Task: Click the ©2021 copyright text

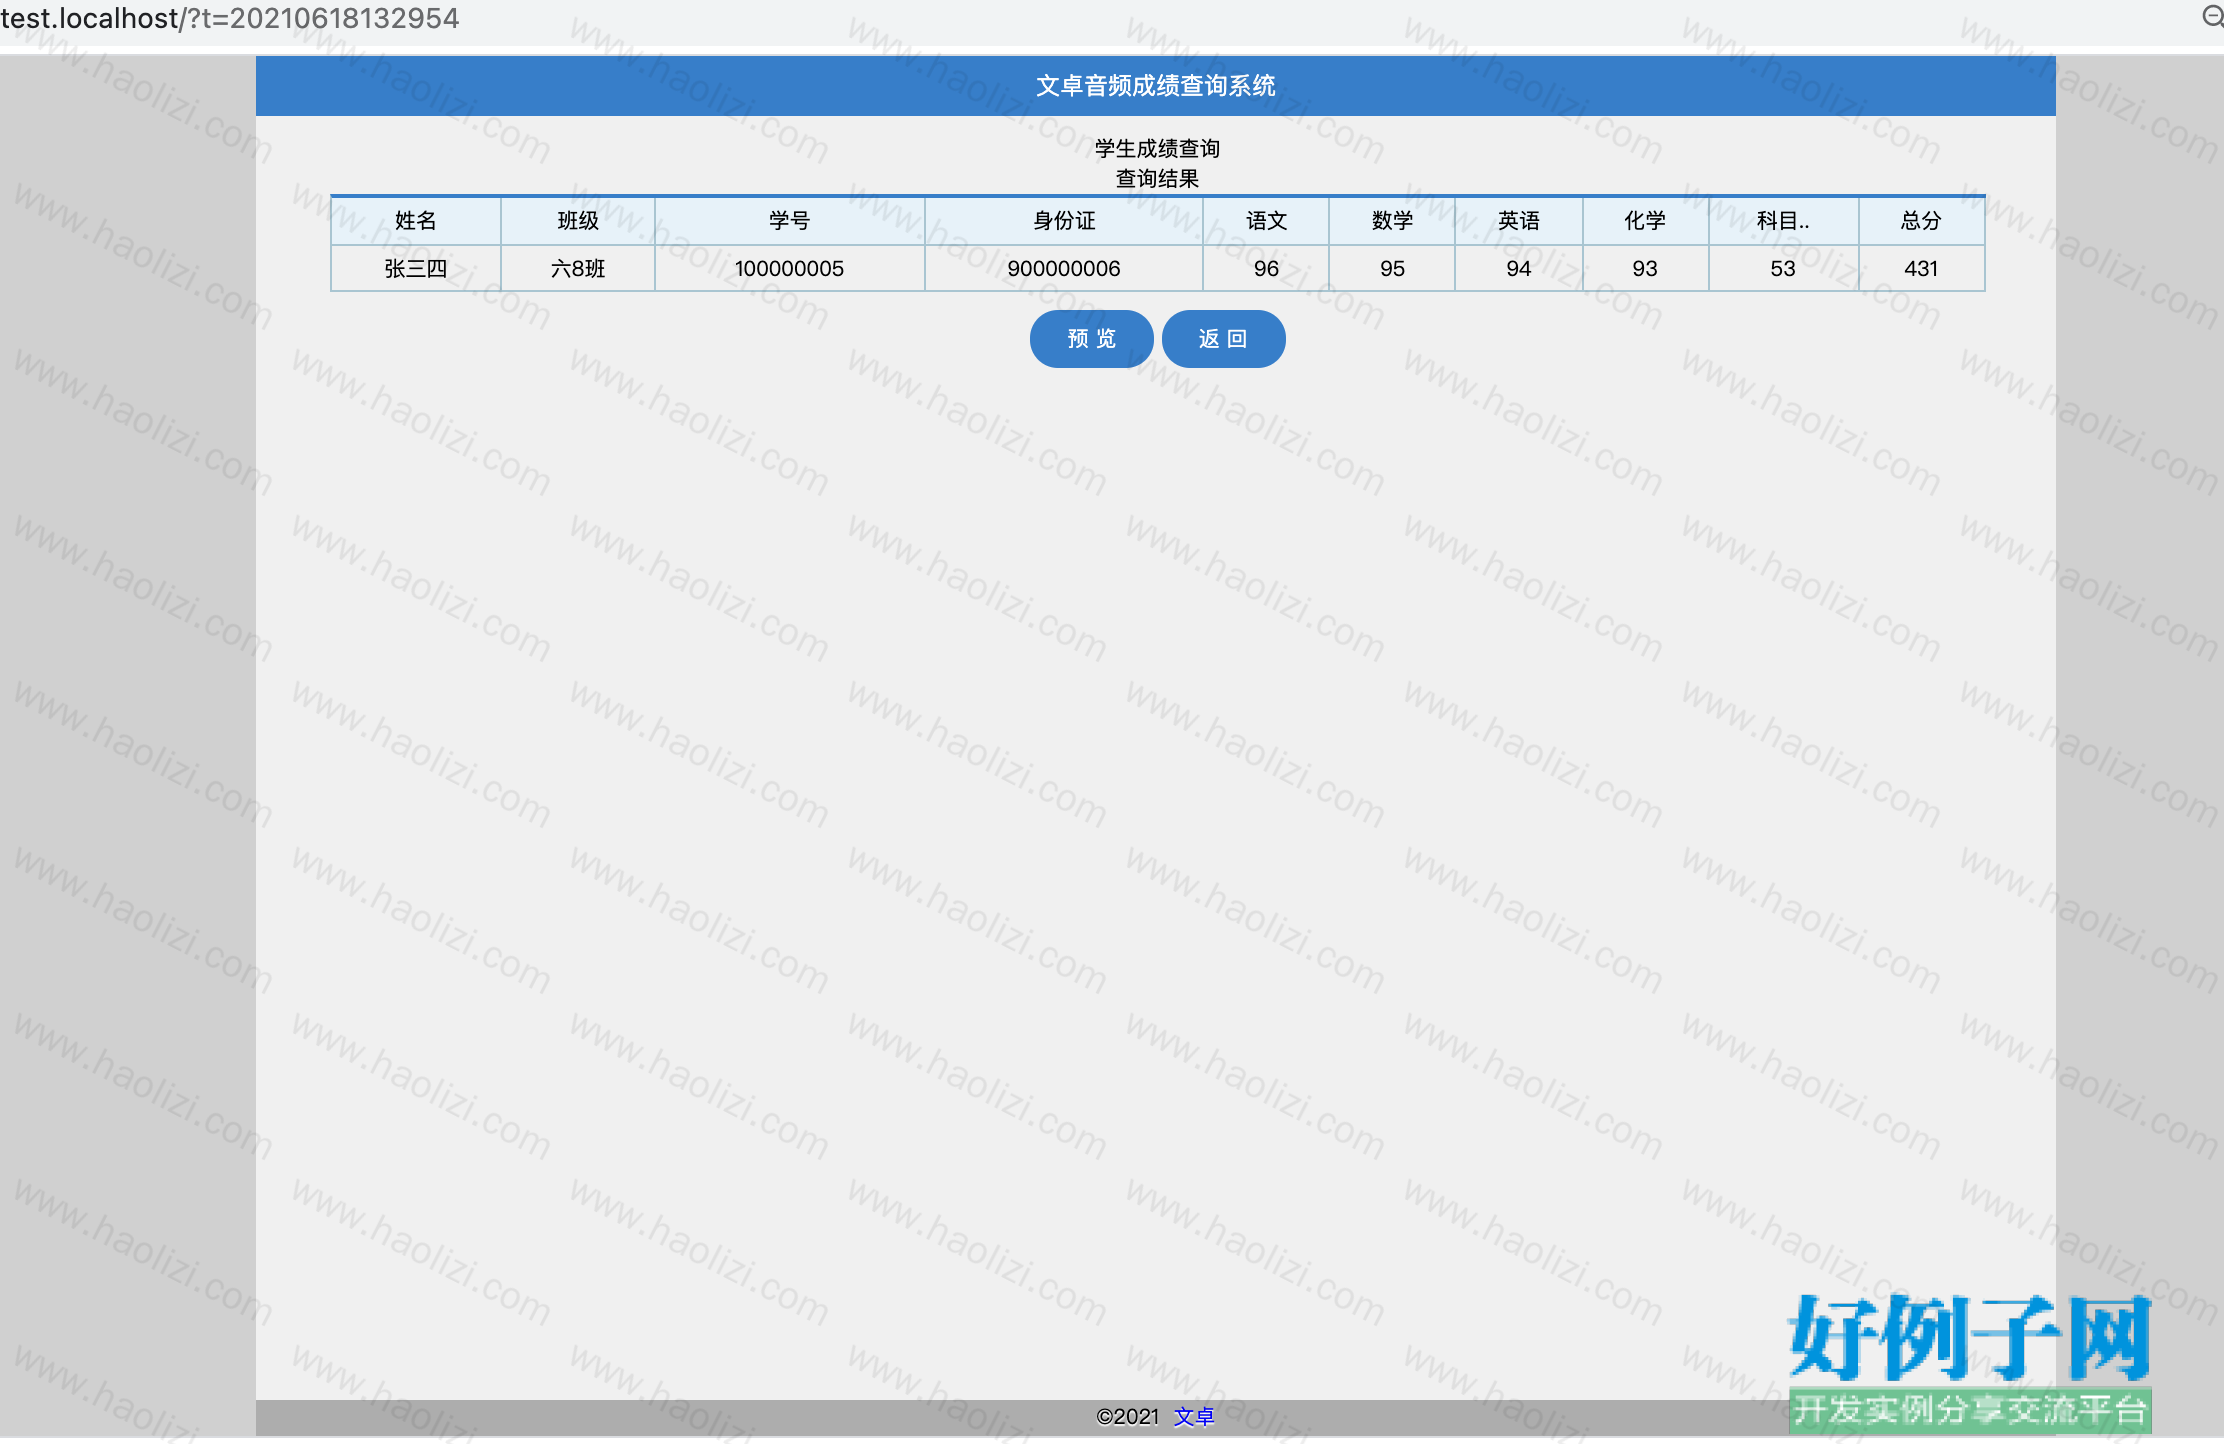Action: pos(1128,1416)
